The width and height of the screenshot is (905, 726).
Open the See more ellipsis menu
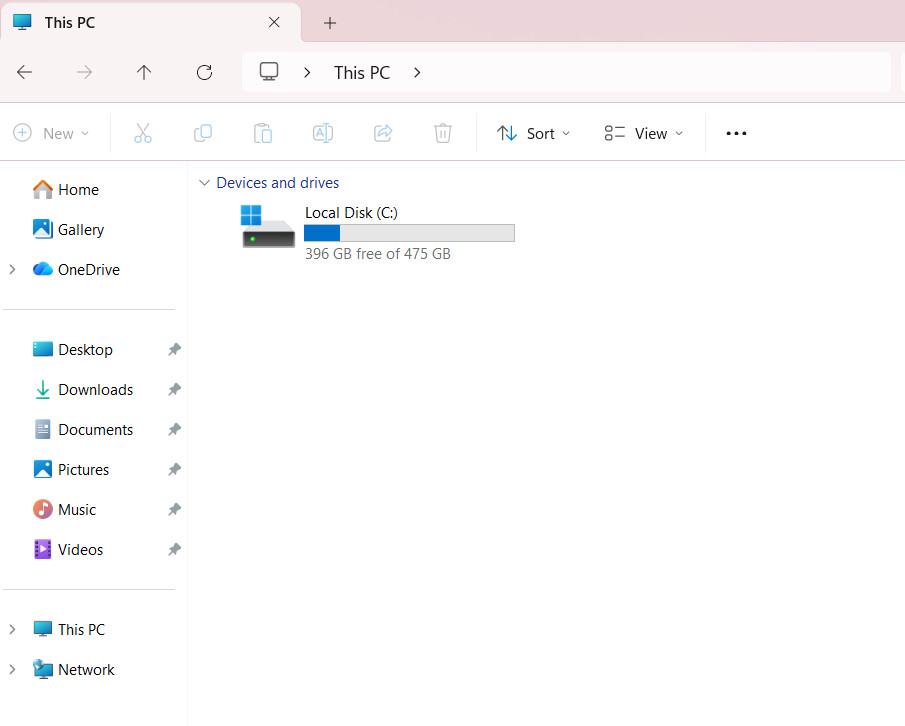click(x=736, y=133)
